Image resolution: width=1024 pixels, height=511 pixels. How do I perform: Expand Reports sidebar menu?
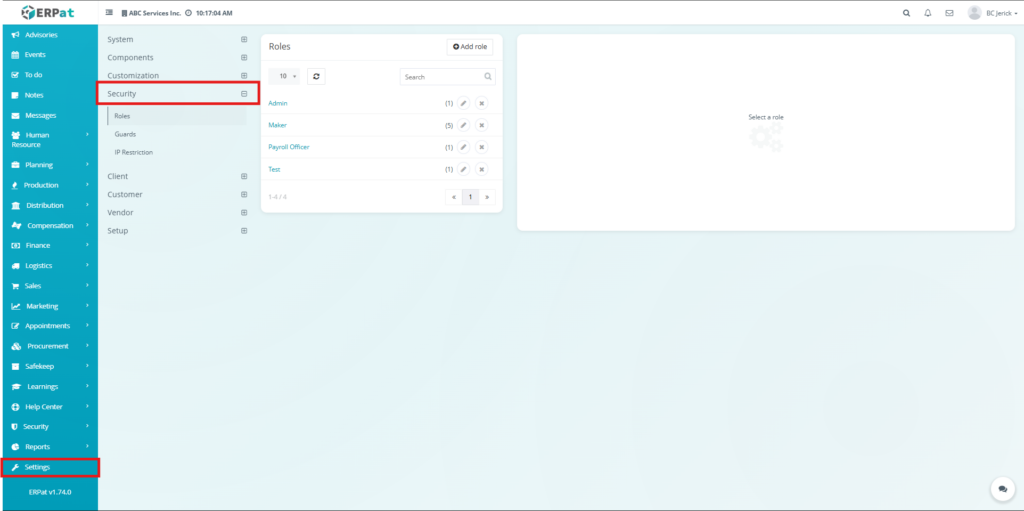tap(49, 447)
